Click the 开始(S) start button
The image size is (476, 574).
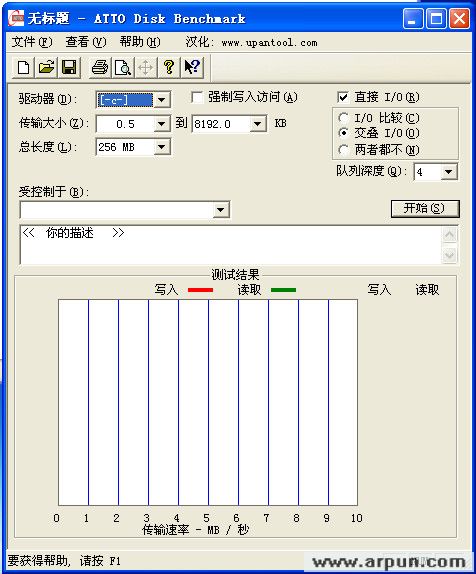pyautogui.click(x=425, y=209)
